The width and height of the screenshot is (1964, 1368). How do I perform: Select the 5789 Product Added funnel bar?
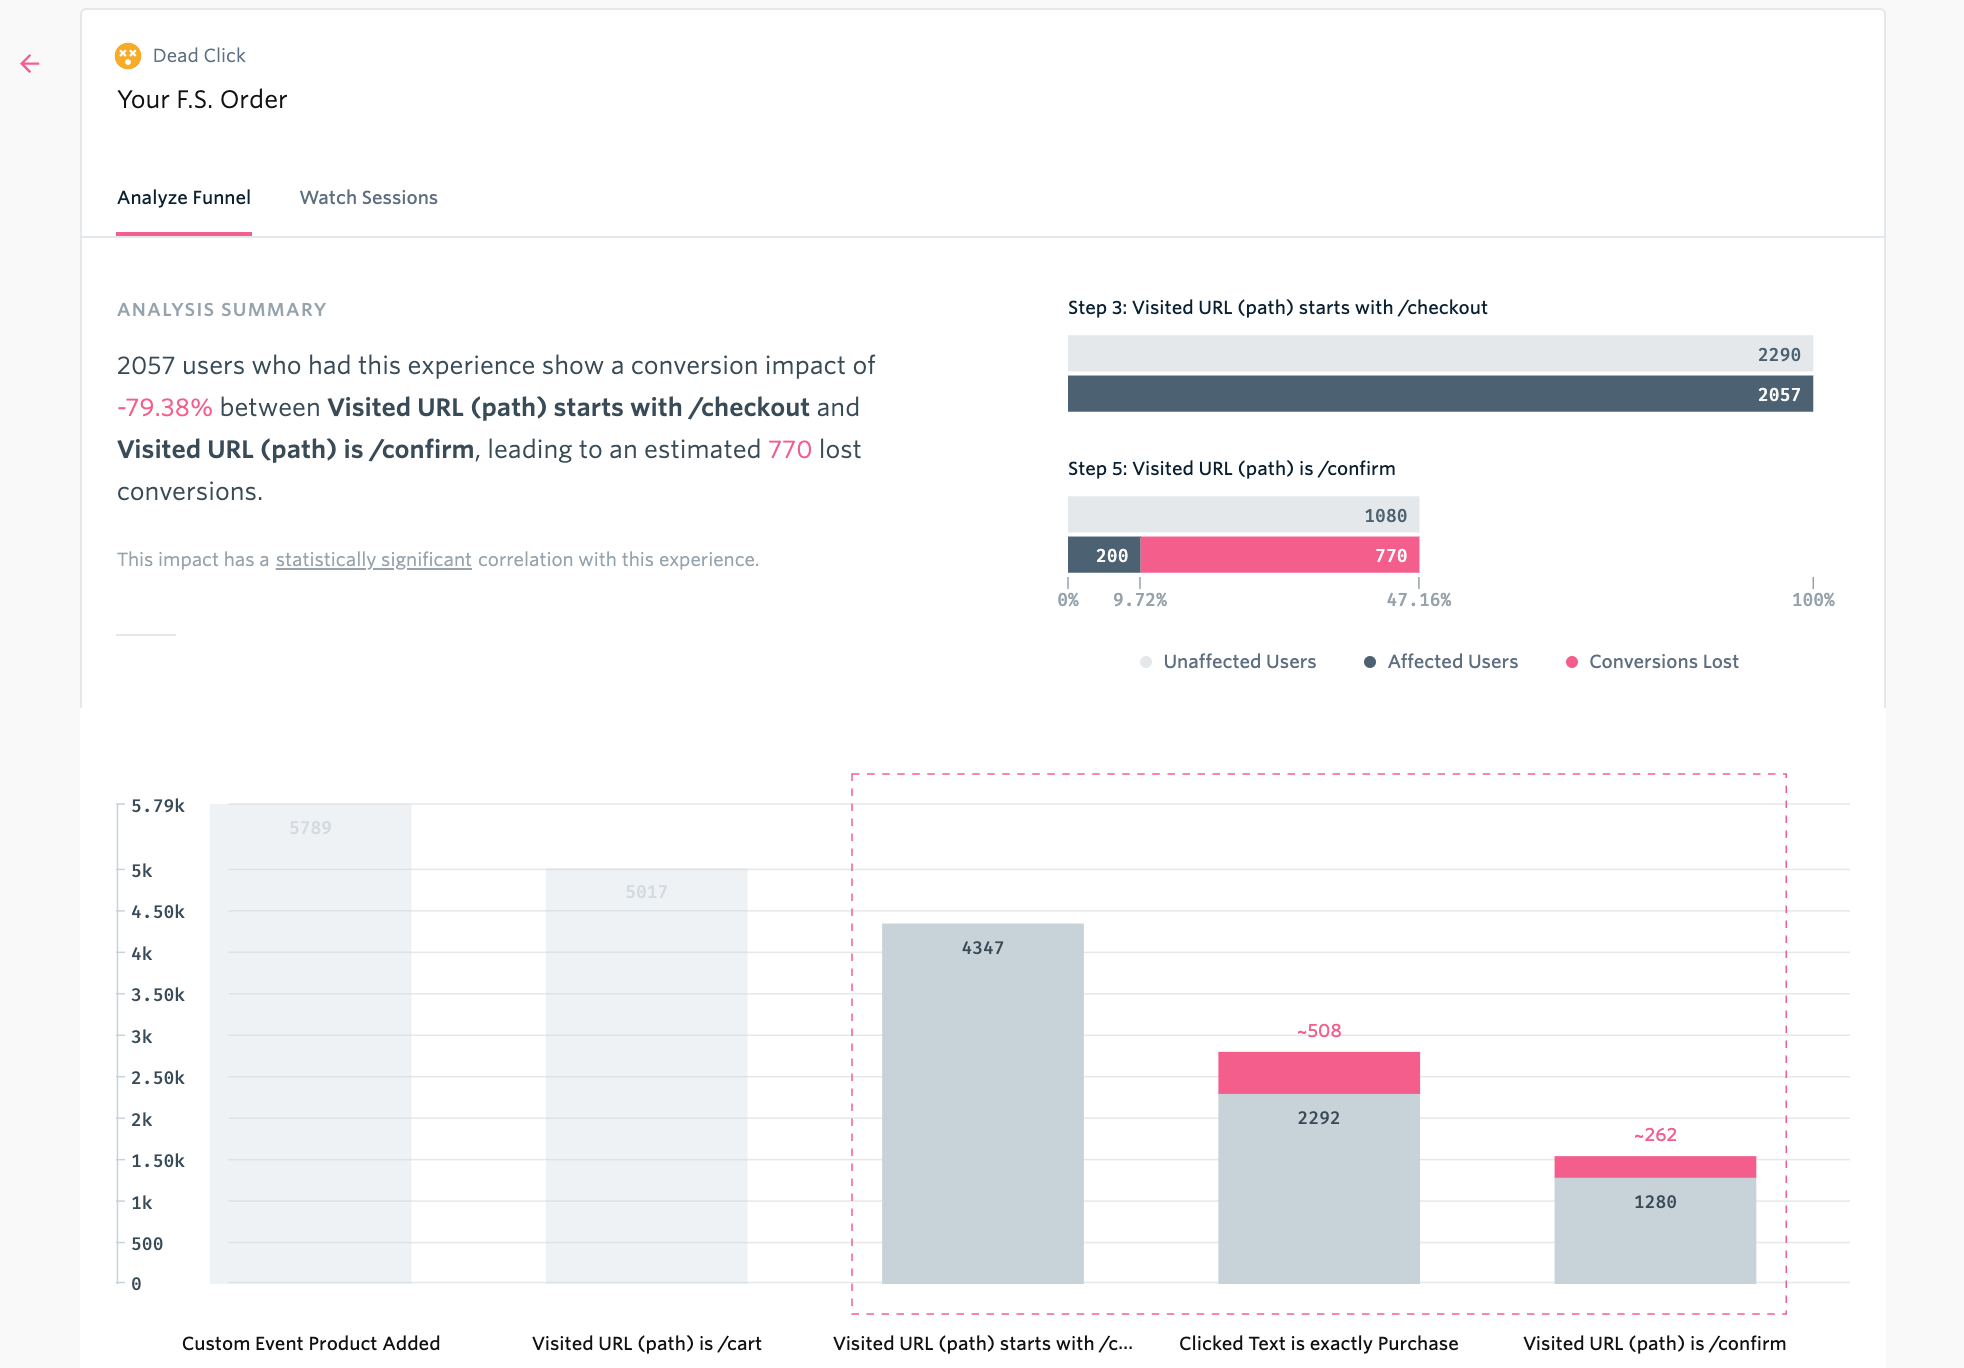coord(310,1043)
